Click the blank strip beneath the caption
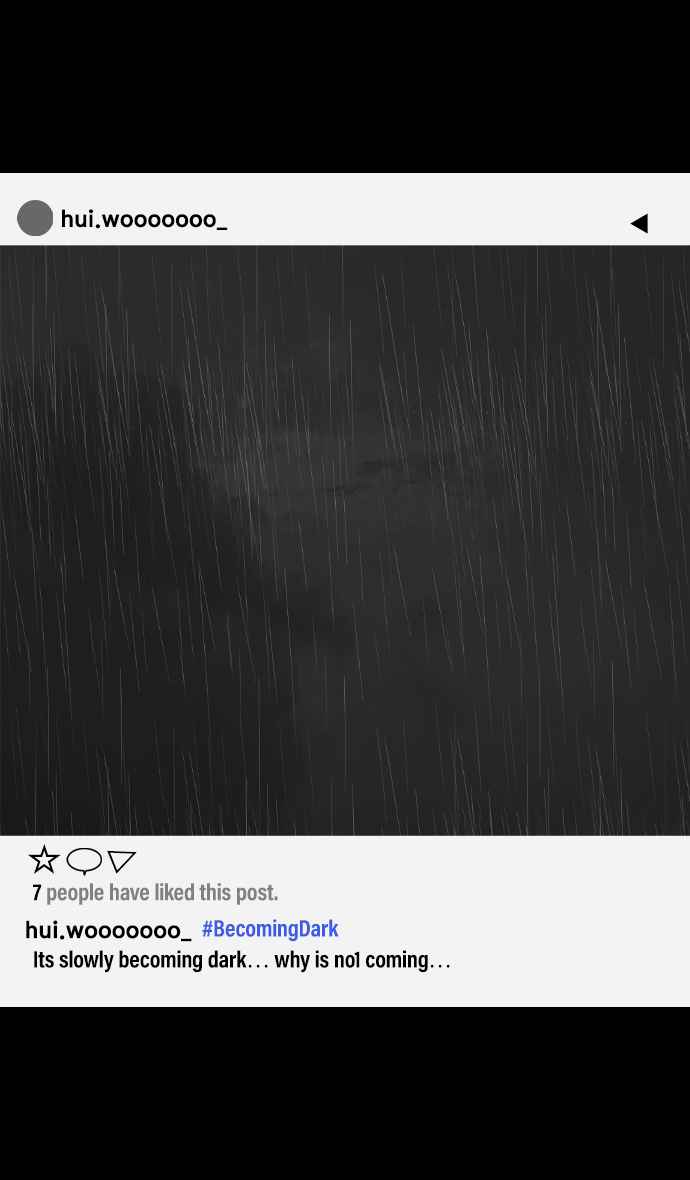Viewport: 690px width, 1180px height. click(x=345, y=990)
